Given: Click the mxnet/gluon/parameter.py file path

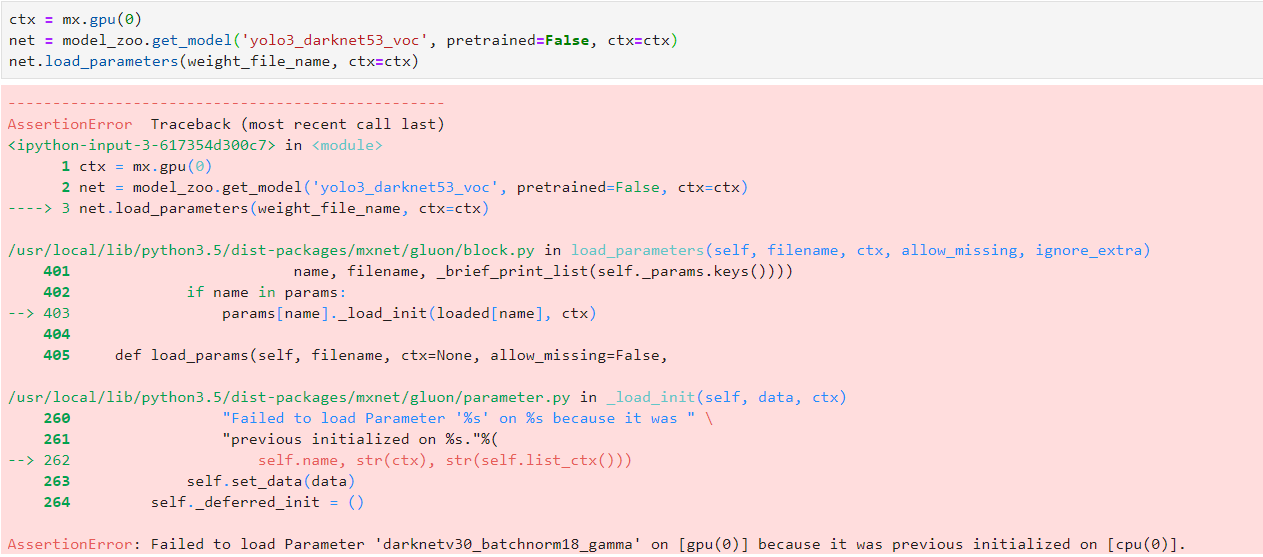Looking at the screenshot, I should click(x=290, y=397).
